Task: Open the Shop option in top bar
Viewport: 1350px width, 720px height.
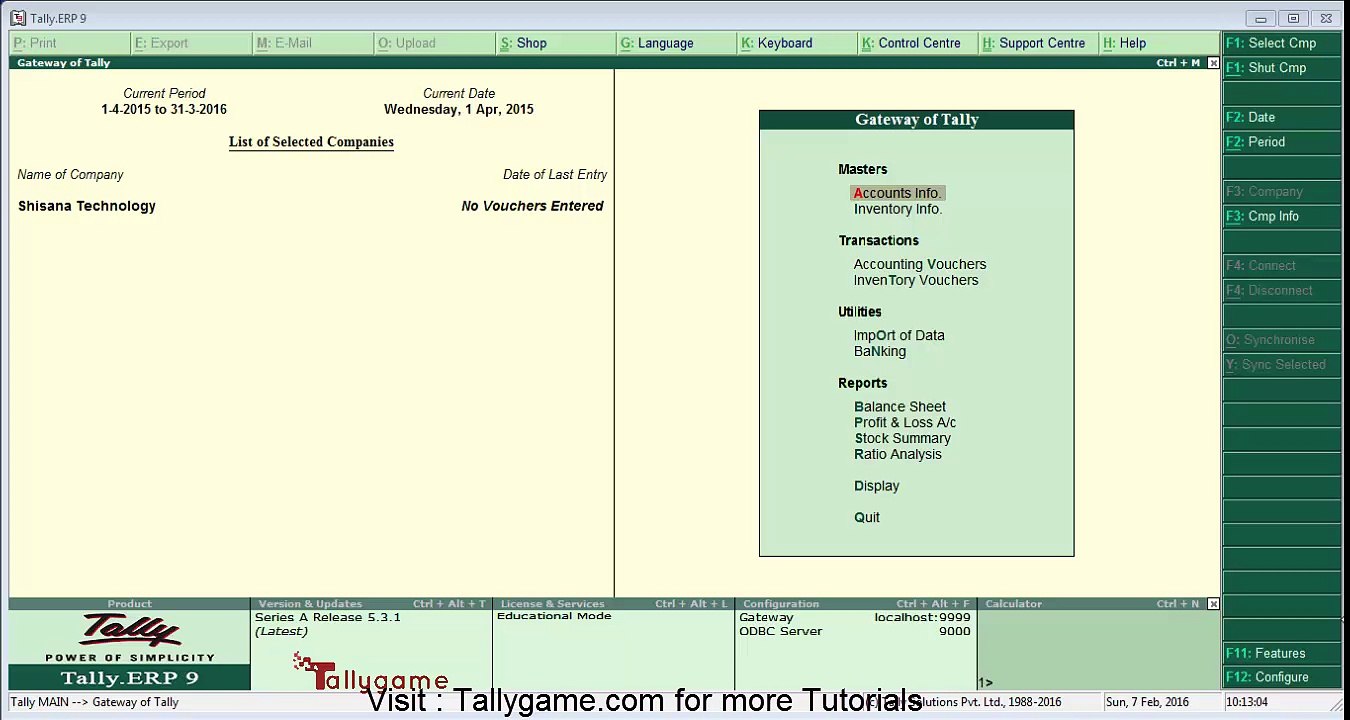Action: pos(556,43)
